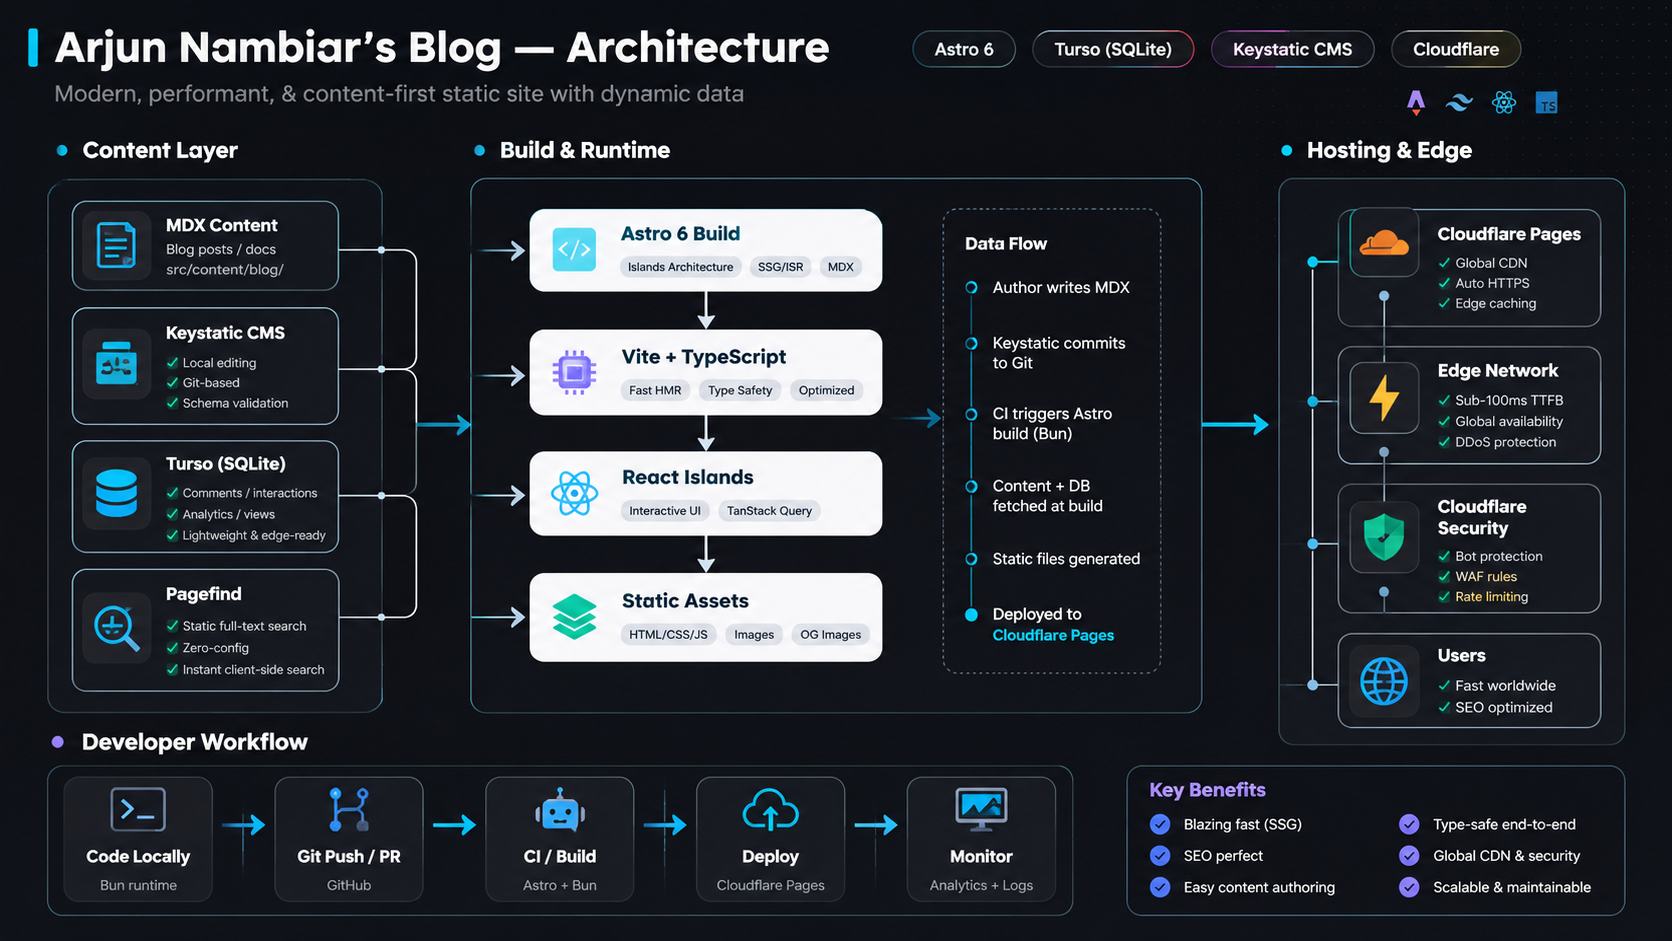
Task: Click the Instant client-side search text
Action: 253,670
